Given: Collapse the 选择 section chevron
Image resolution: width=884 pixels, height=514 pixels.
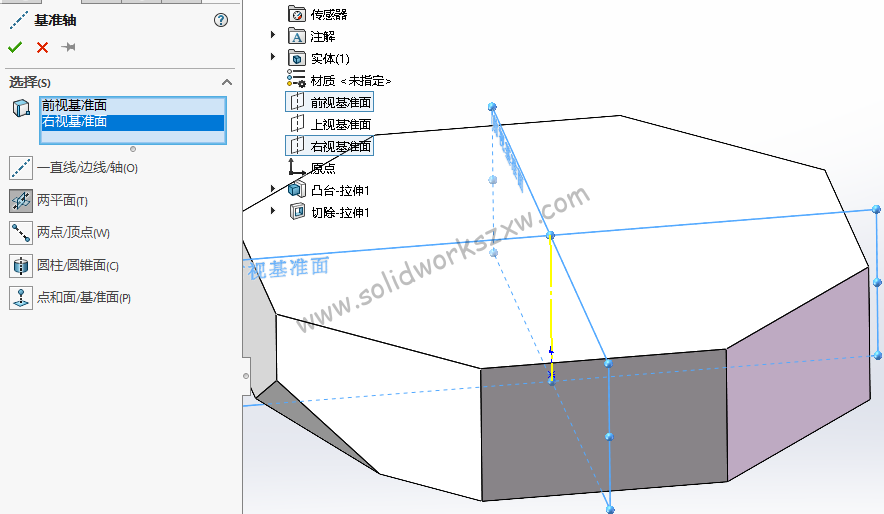Looking at the screenshot, I should [227, 82].
